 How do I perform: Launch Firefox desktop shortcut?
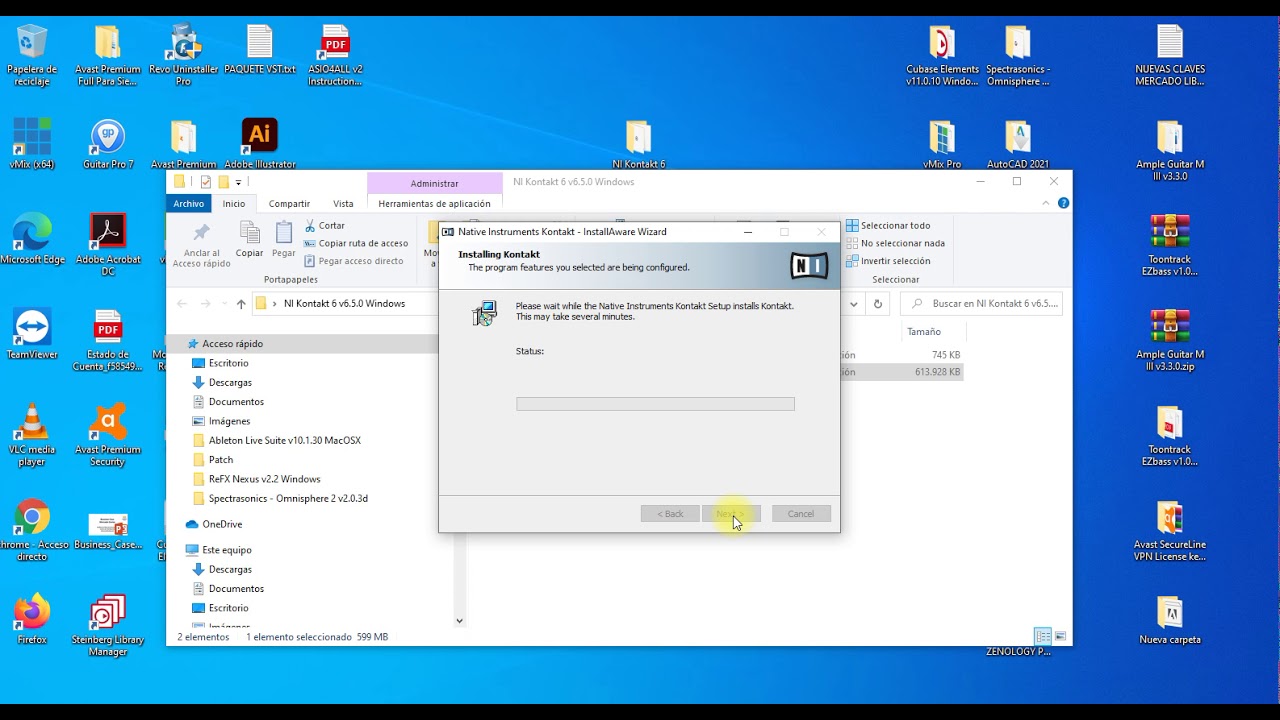[x=32, y=619]
